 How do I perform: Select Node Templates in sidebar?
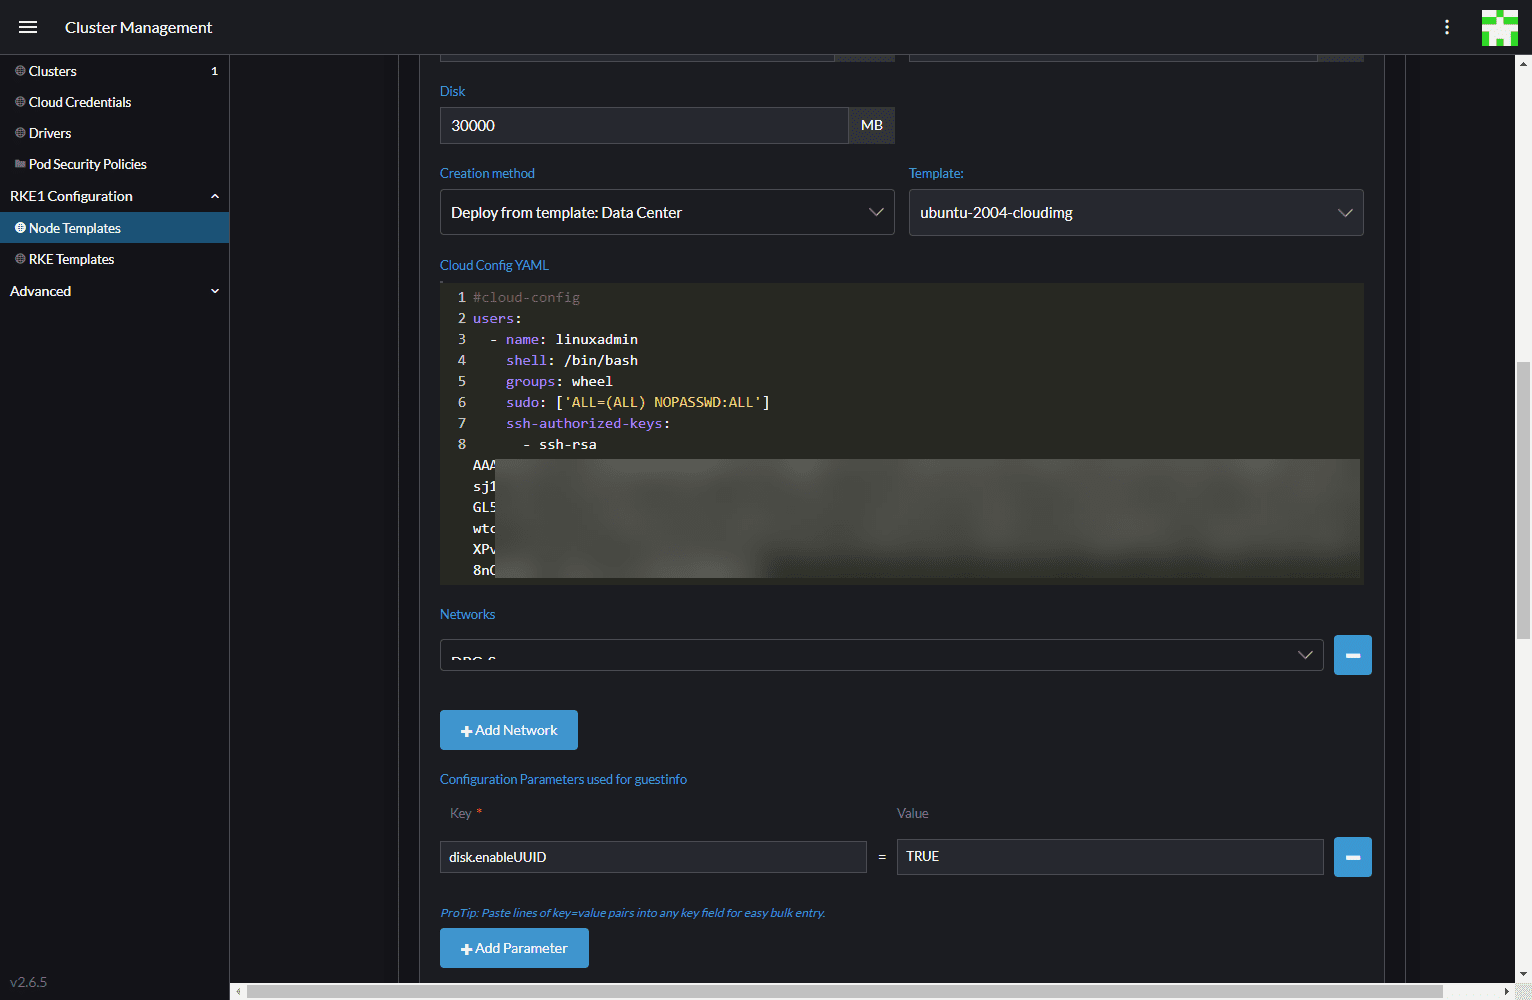coord(75,228)
